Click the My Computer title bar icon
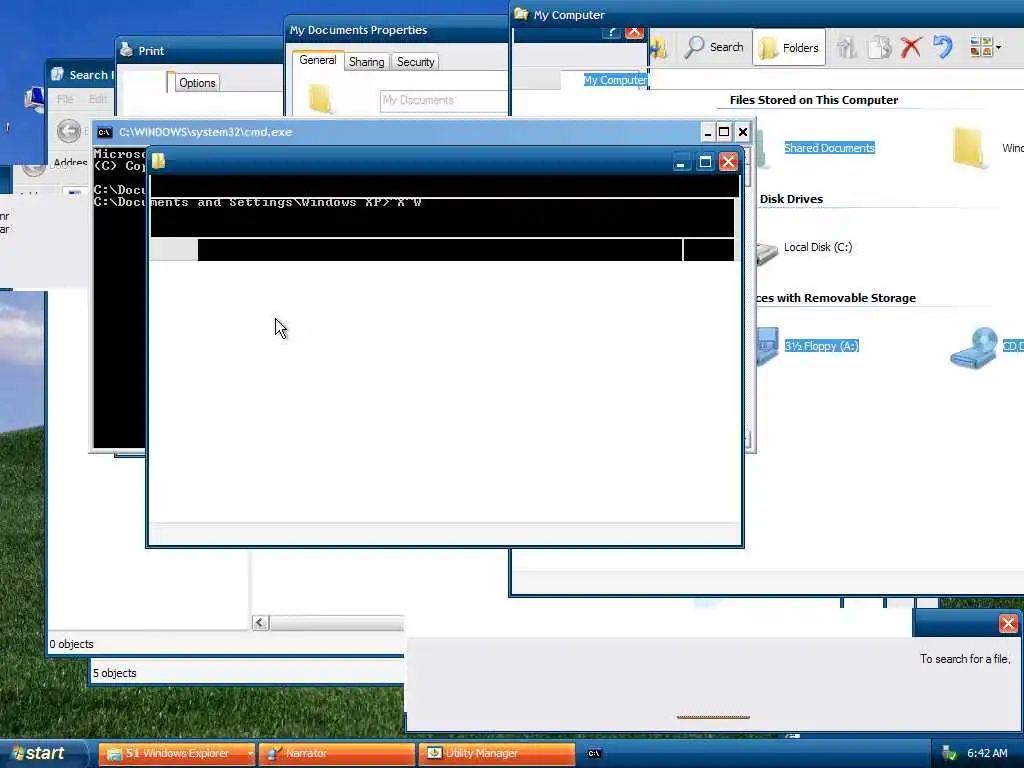The height and width of the screenshot is (768, 1024). click(x=520, y=14)
